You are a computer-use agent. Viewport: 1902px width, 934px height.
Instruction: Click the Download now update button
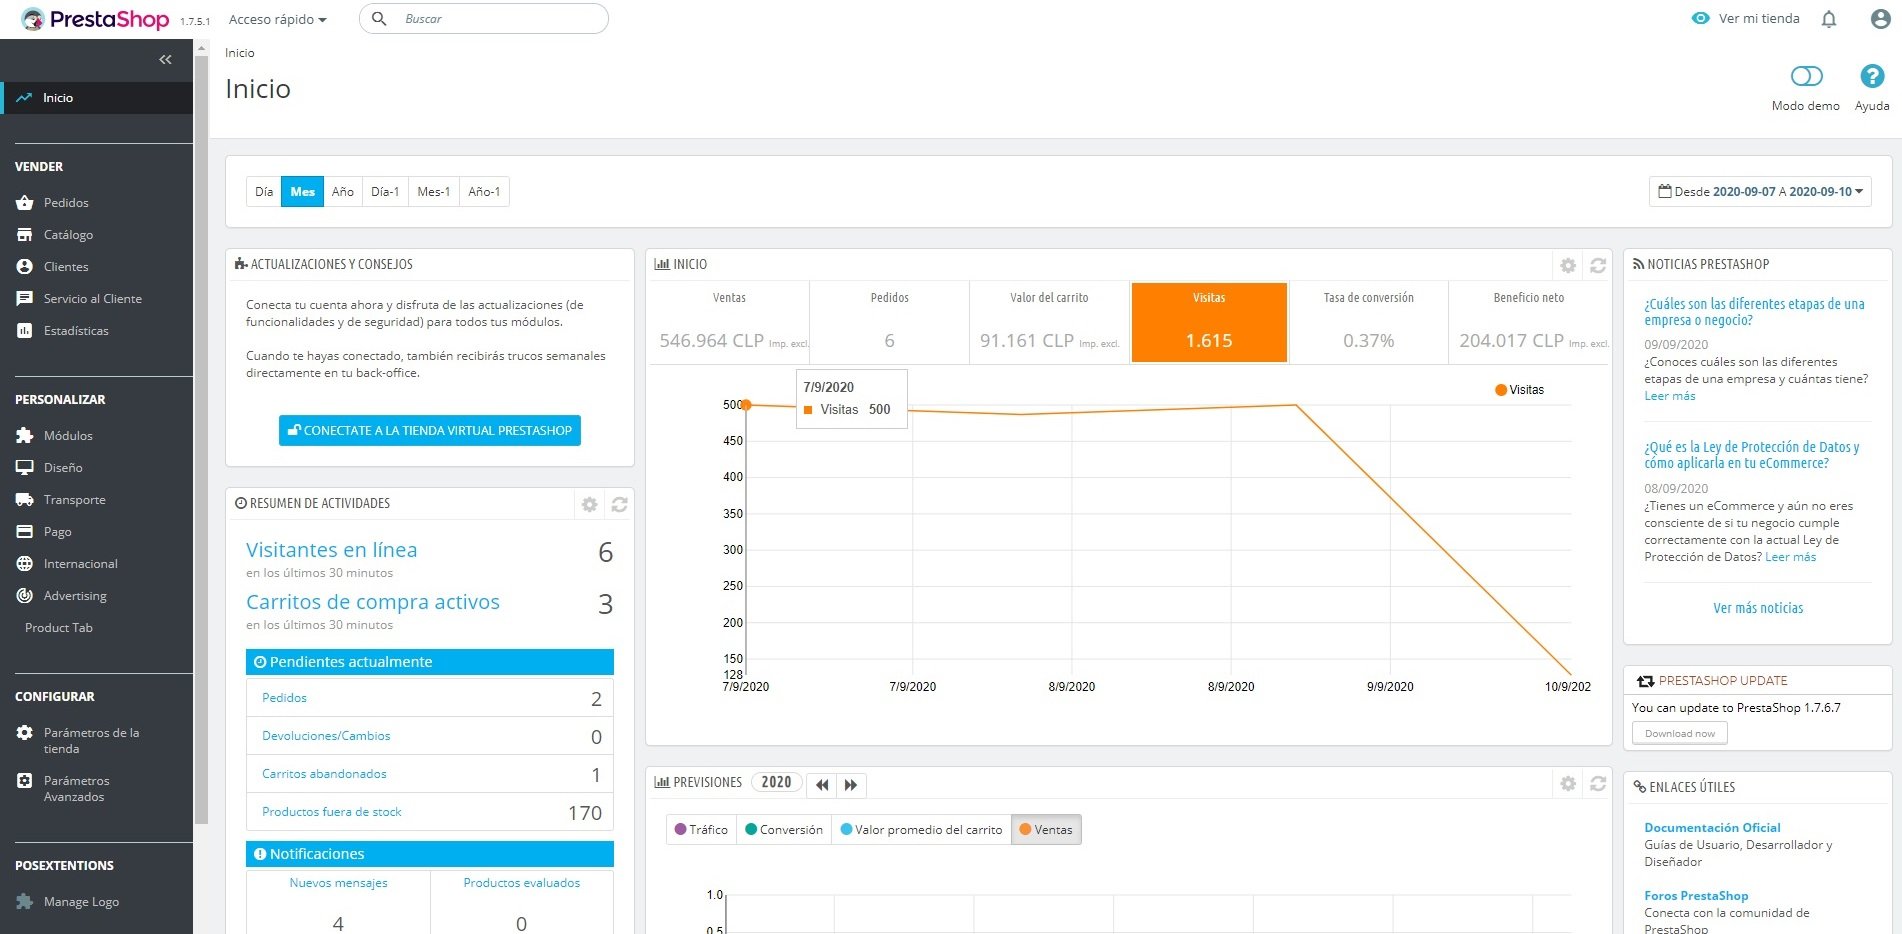click(x=1680, y=733)
